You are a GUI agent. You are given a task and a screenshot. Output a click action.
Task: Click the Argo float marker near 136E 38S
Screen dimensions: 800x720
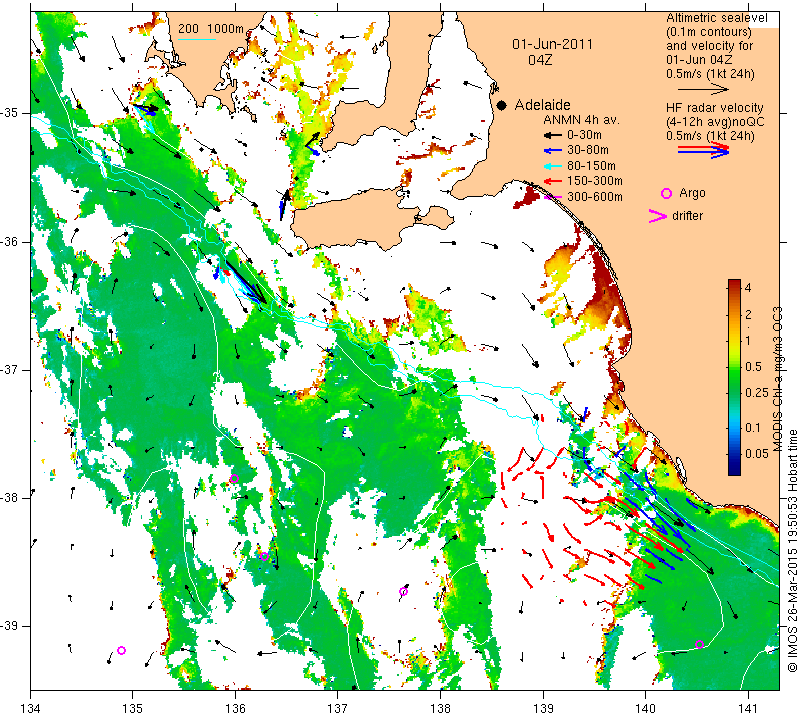(234, 479)
